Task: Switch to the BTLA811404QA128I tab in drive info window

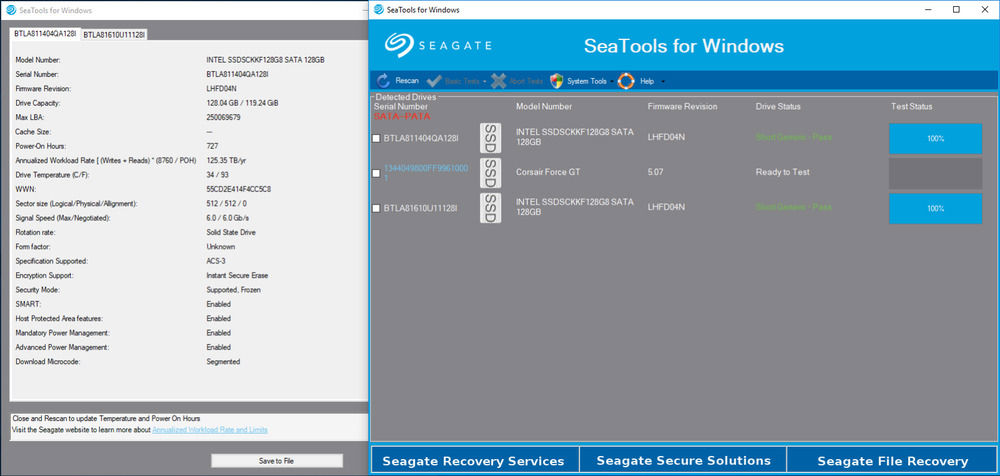Action: coord(45,34)
